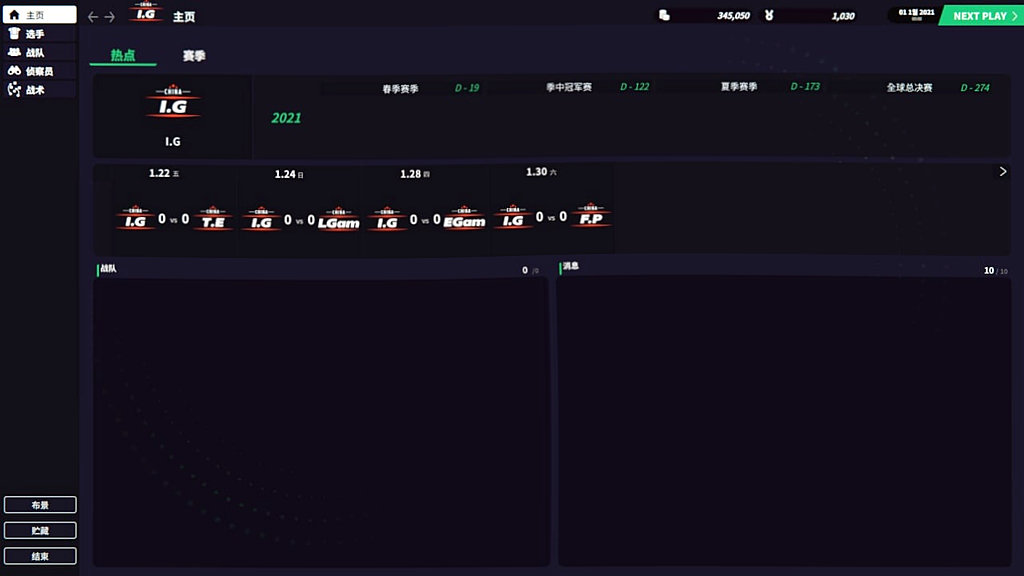1024x576 pixels.
Task: Click the 10 / 10 message counter
Action: (x=995, y=270)
